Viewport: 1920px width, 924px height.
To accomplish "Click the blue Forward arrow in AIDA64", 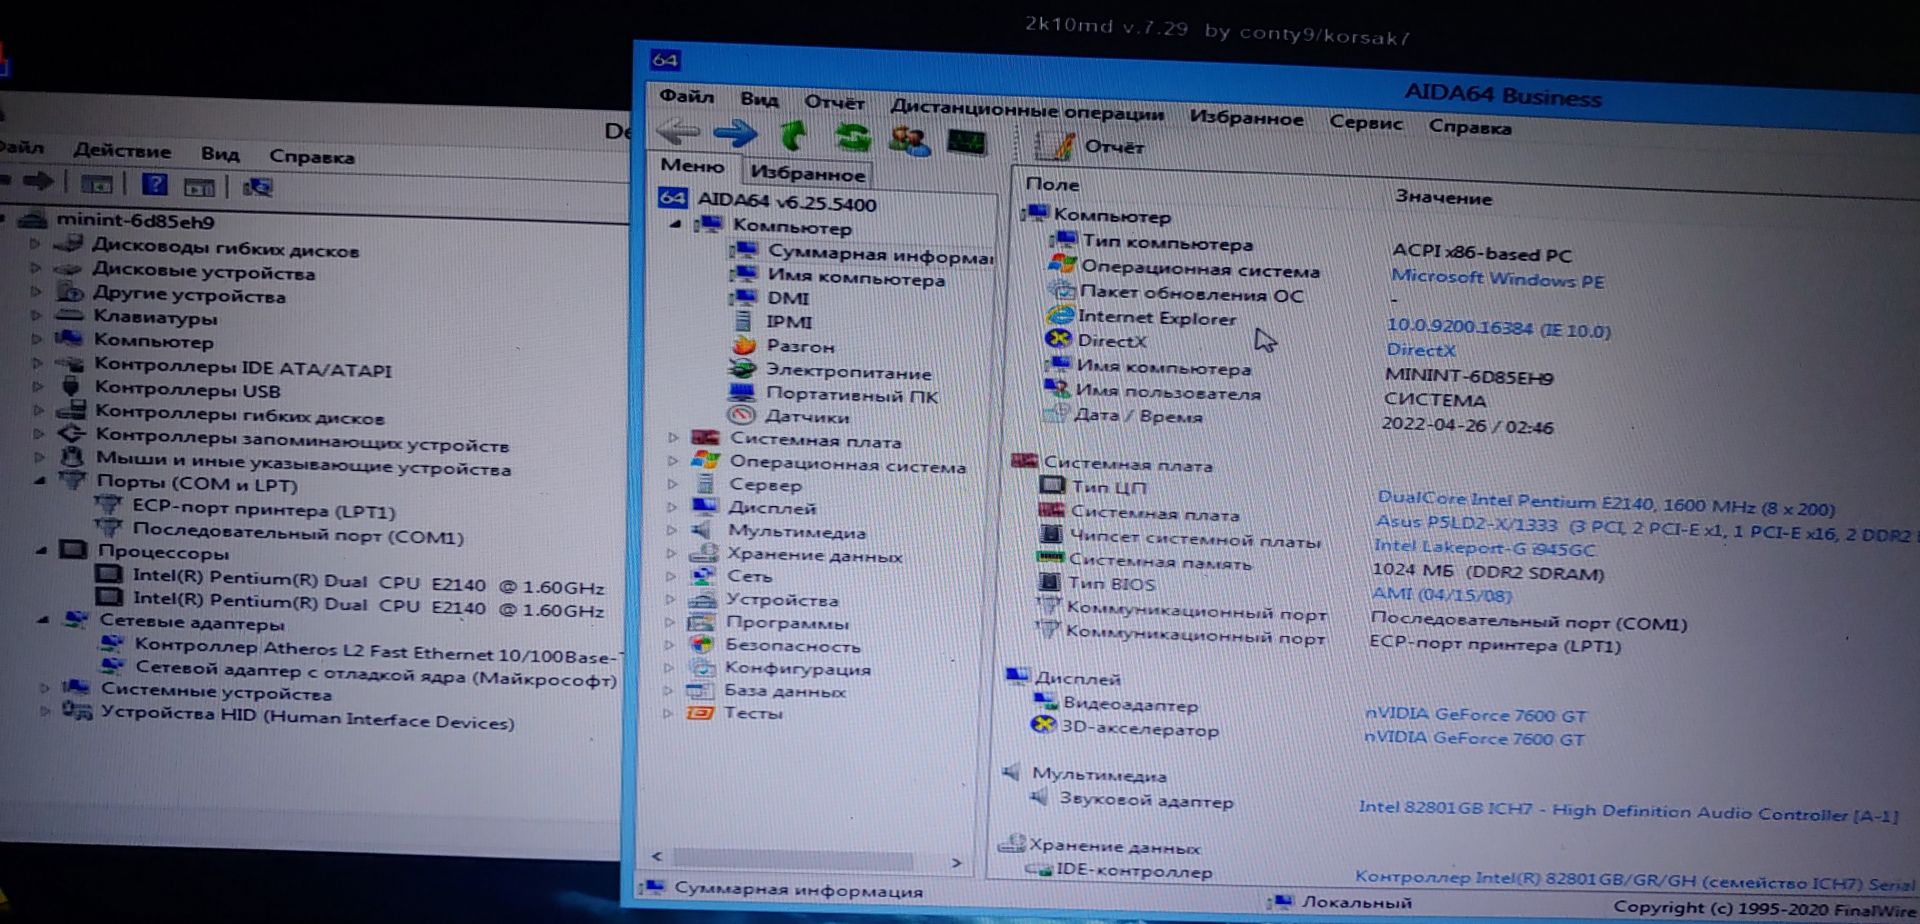I will (x=735, y=132).
